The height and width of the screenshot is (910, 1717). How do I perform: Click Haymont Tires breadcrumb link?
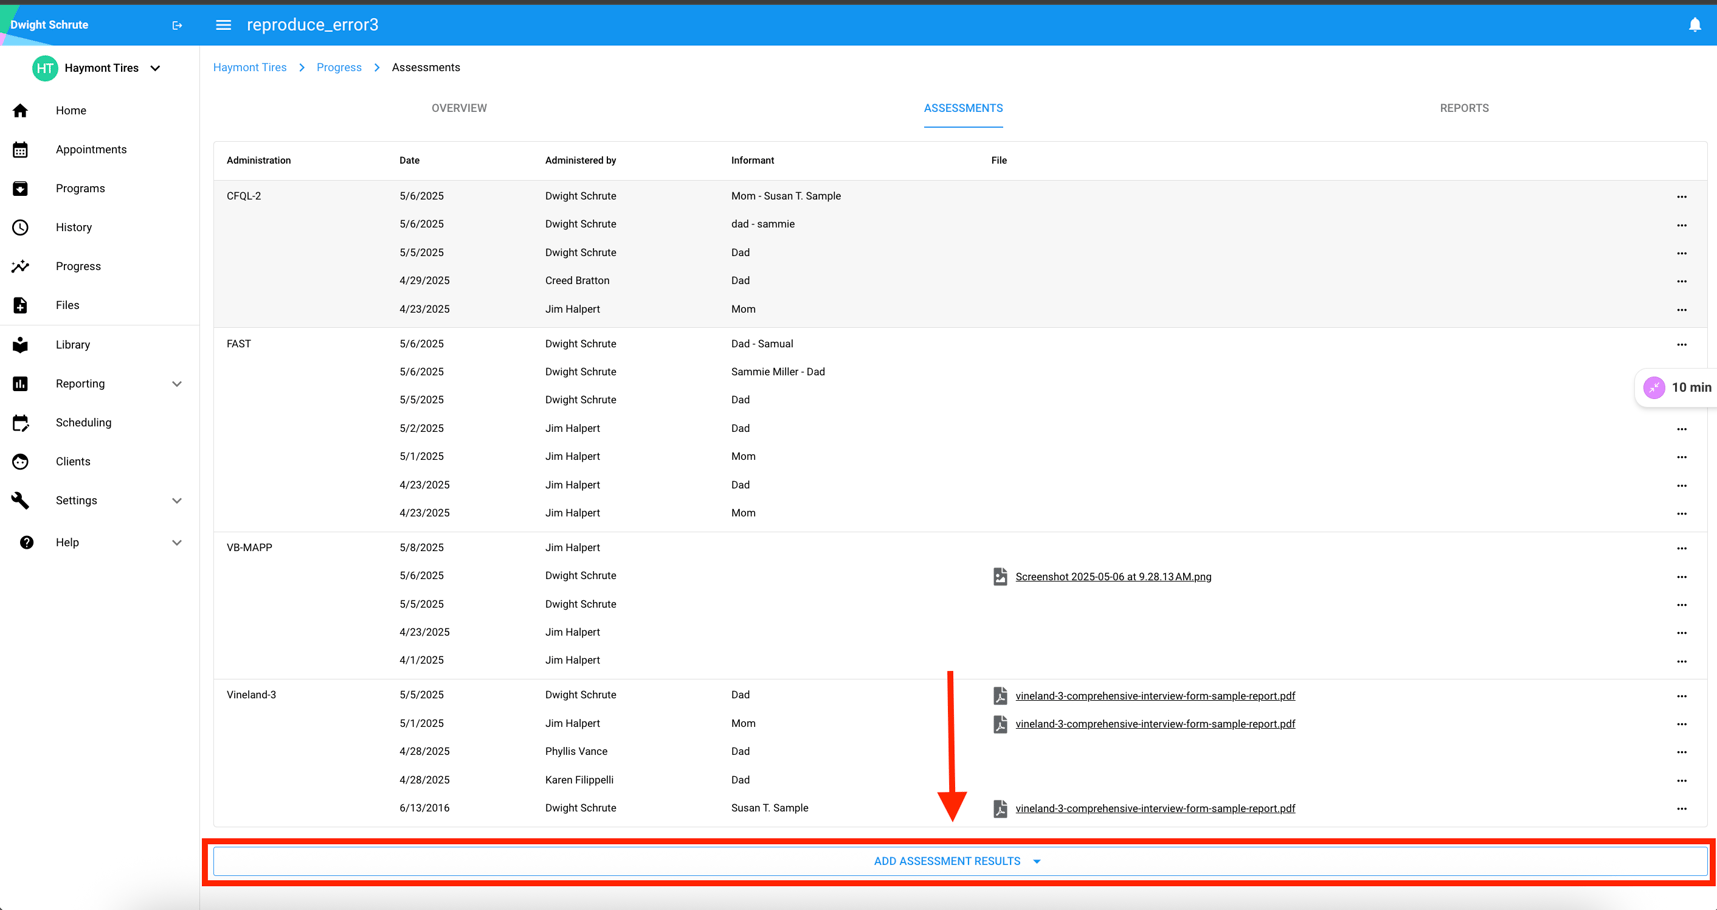coord(250,68)
